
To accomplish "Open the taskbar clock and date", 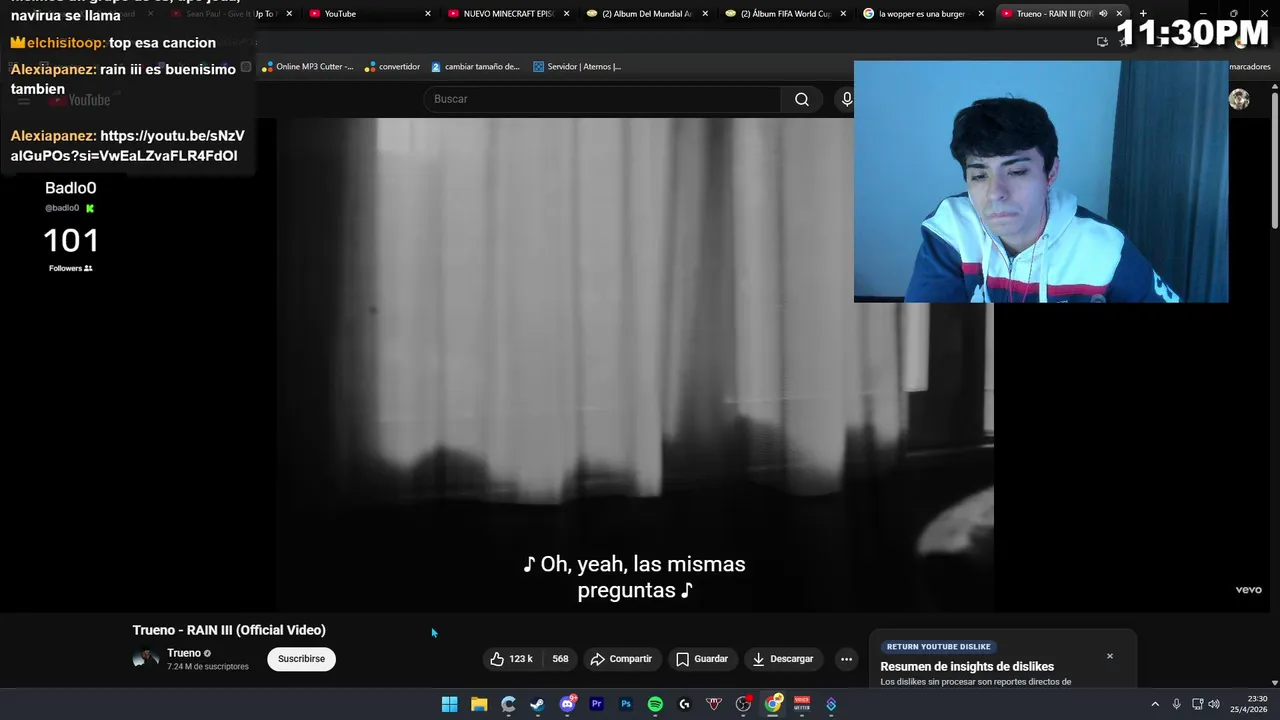I will click(1250, 704).
